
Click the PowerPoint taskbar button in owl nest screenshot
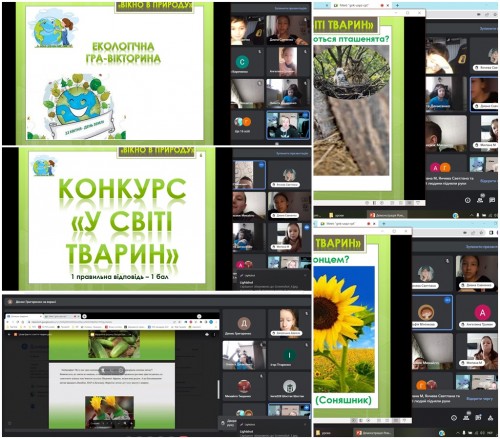387,215
